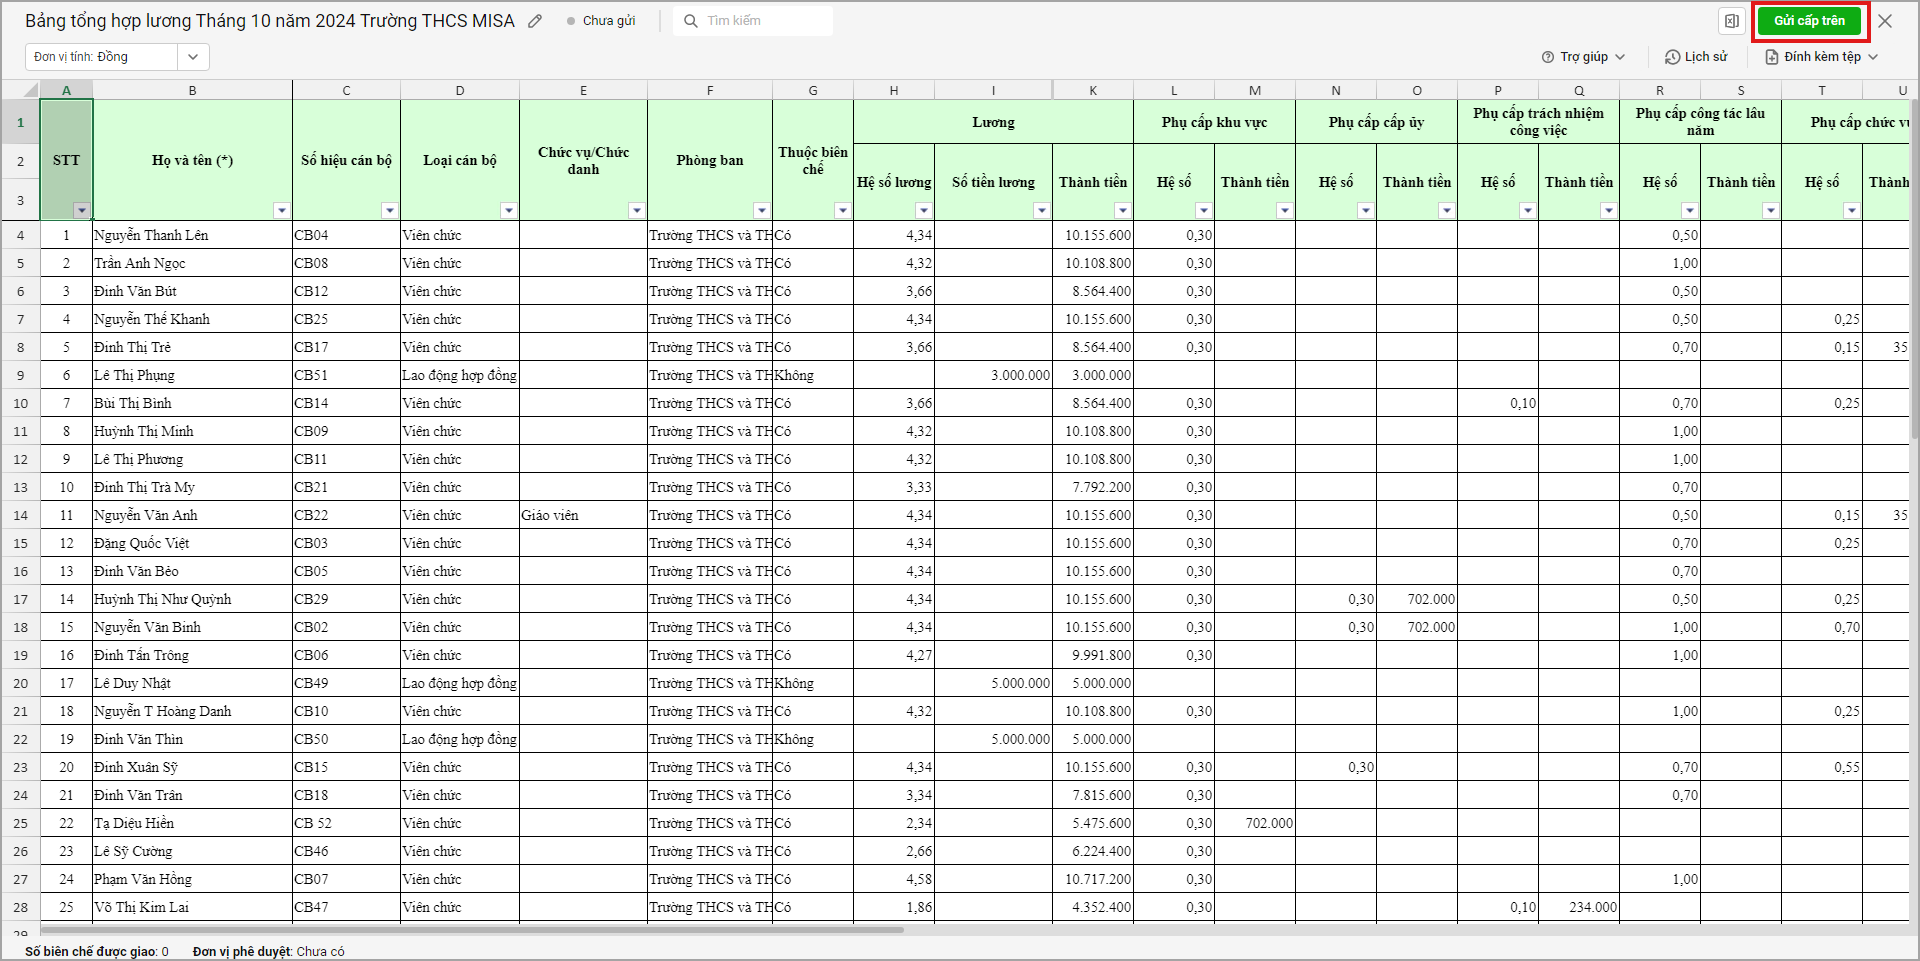Select row header 9
The image size is (1920, 961).
click(x=20, y=375)
